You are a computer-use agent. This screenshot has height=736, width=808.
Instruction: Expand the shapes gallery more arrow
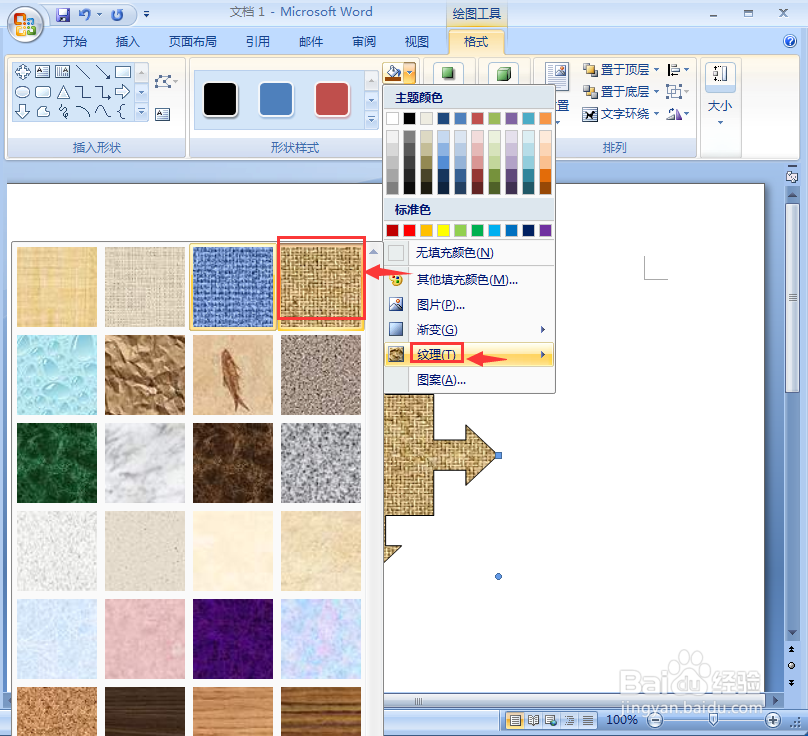142,111
